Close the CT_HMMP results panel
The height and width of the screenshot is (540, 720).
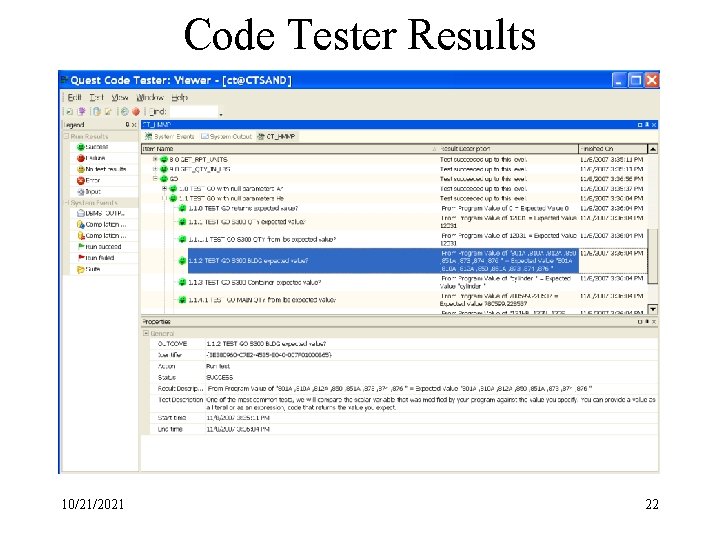654,124
